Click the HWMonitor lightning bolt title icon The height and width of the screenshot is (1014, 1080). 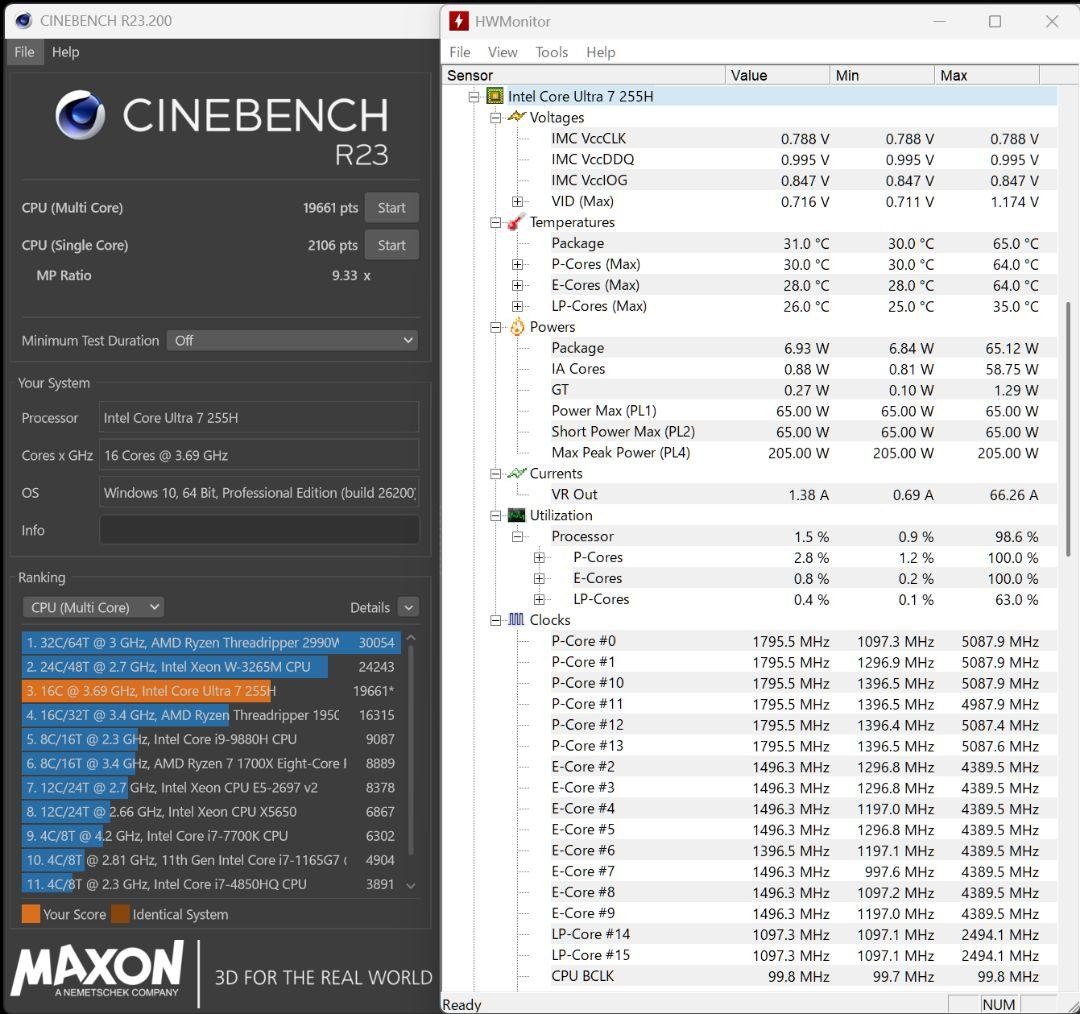click(459, 21)
